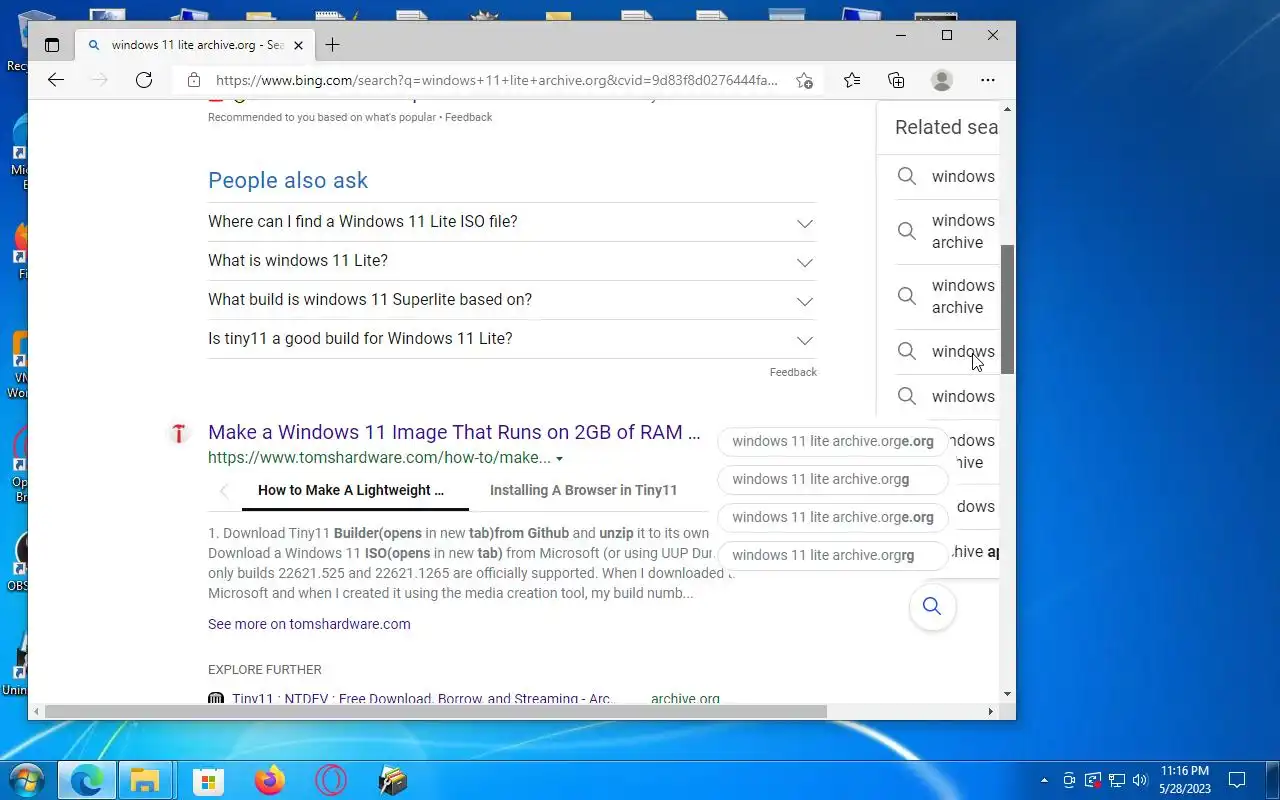The image size is (1280, 800).
Task: Expand 'What is windows 11 Lite?' question
Action: 512,261
